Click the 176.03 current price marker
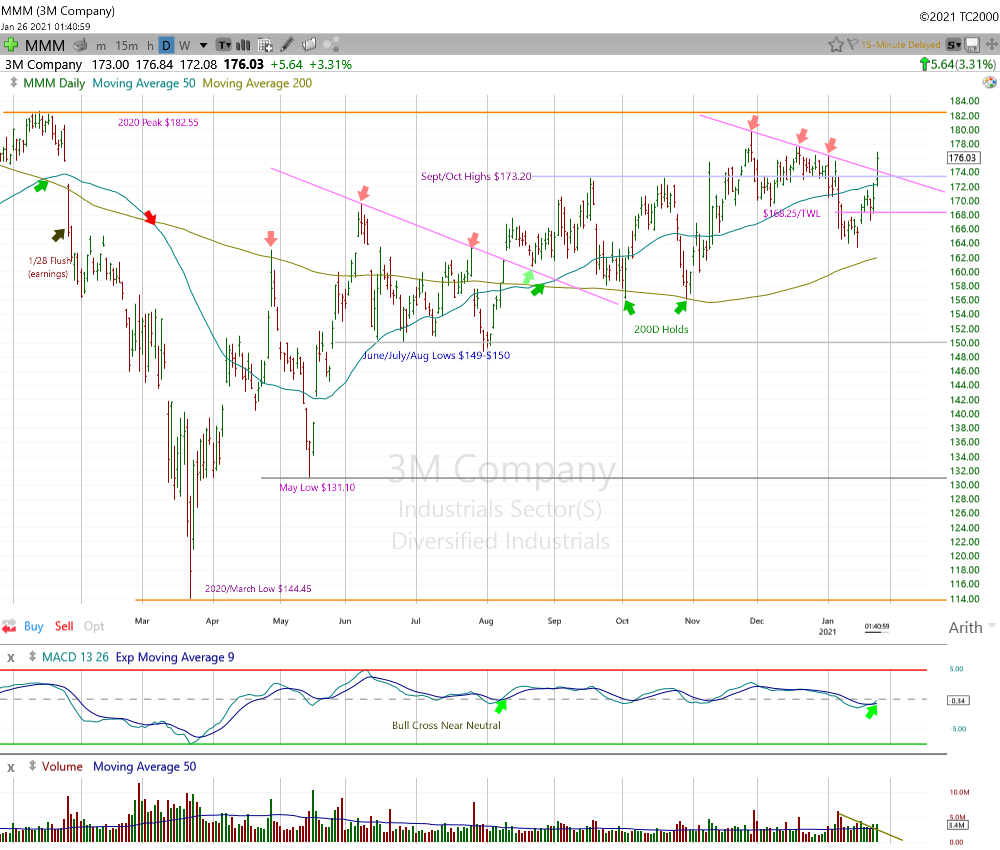 pyautogui.click(x=963, y=158)
